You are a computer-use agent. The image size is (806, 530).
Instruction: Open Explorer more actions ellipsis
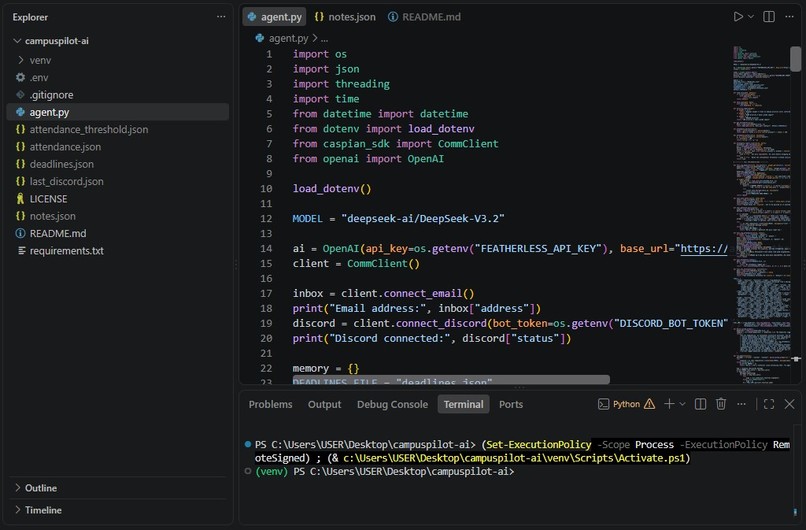tap(221, 17)
